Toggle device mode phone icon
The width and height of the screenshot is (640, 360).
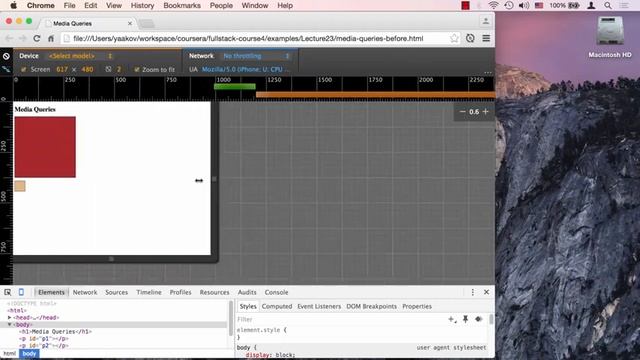pos(21,292)
